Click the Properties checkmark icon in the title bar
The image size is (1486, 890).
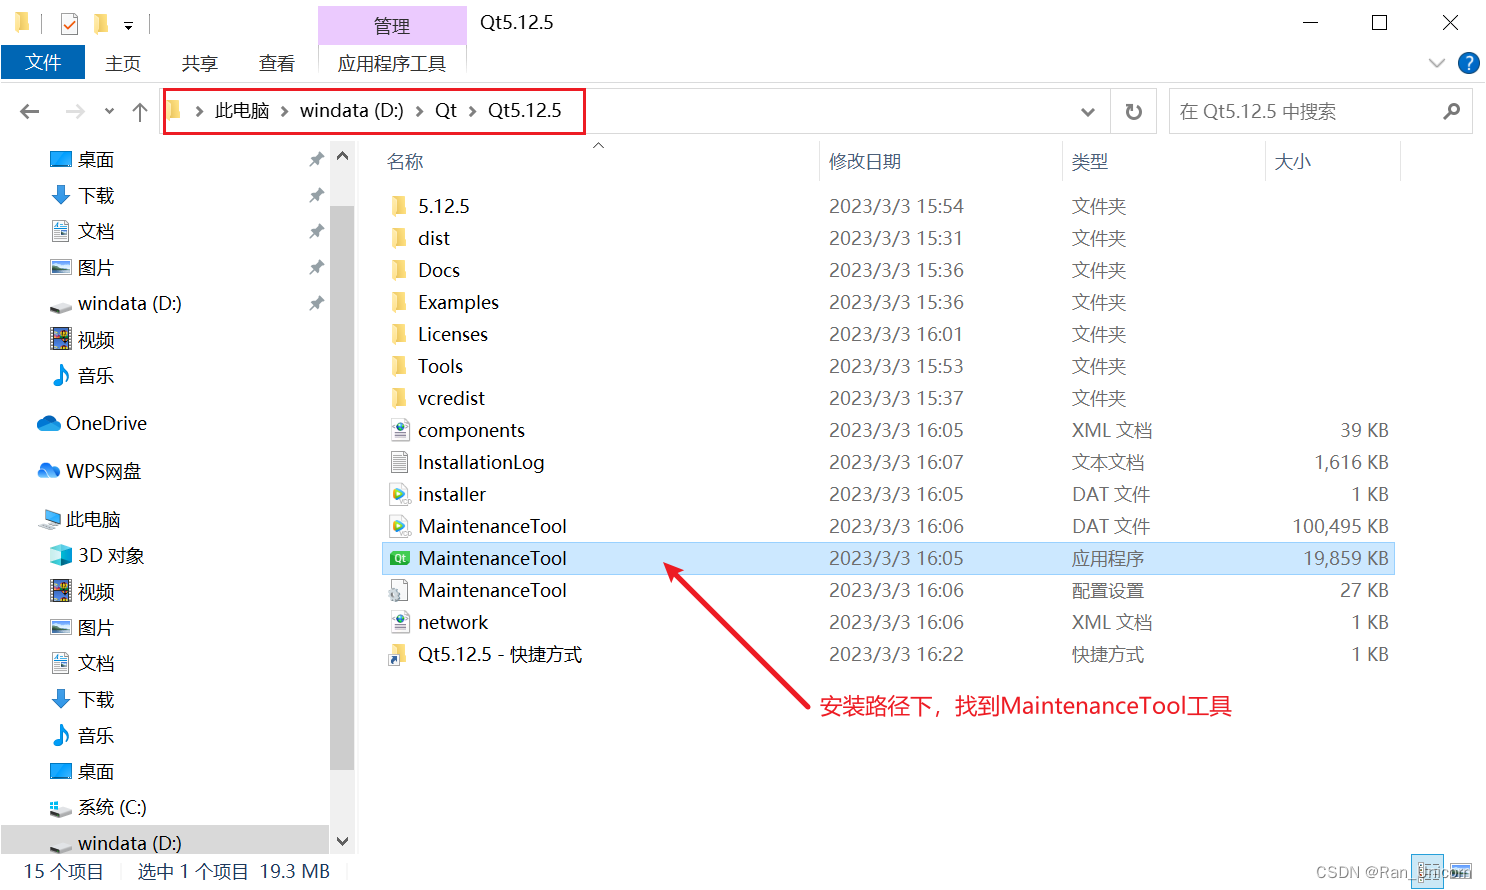(x=69, y=23)
